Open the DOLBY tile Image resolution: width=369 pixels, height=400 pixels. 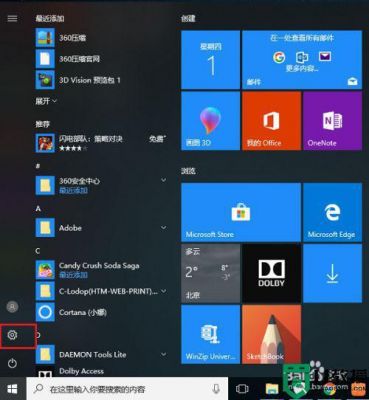272,273
